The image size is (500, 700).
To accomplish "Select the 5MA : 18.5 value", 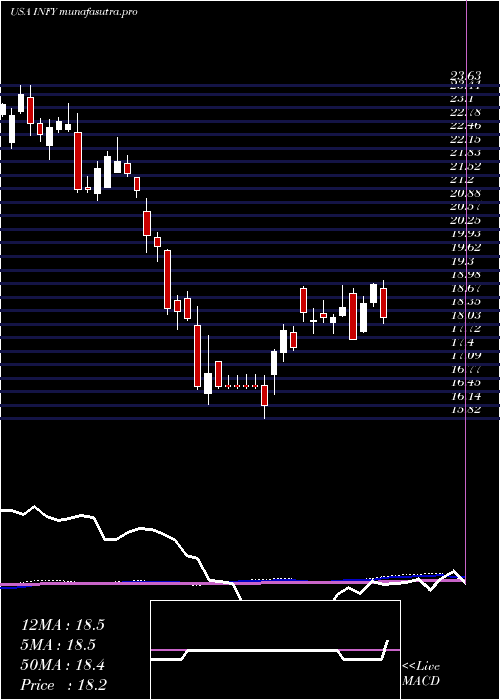I will (58, 645).
